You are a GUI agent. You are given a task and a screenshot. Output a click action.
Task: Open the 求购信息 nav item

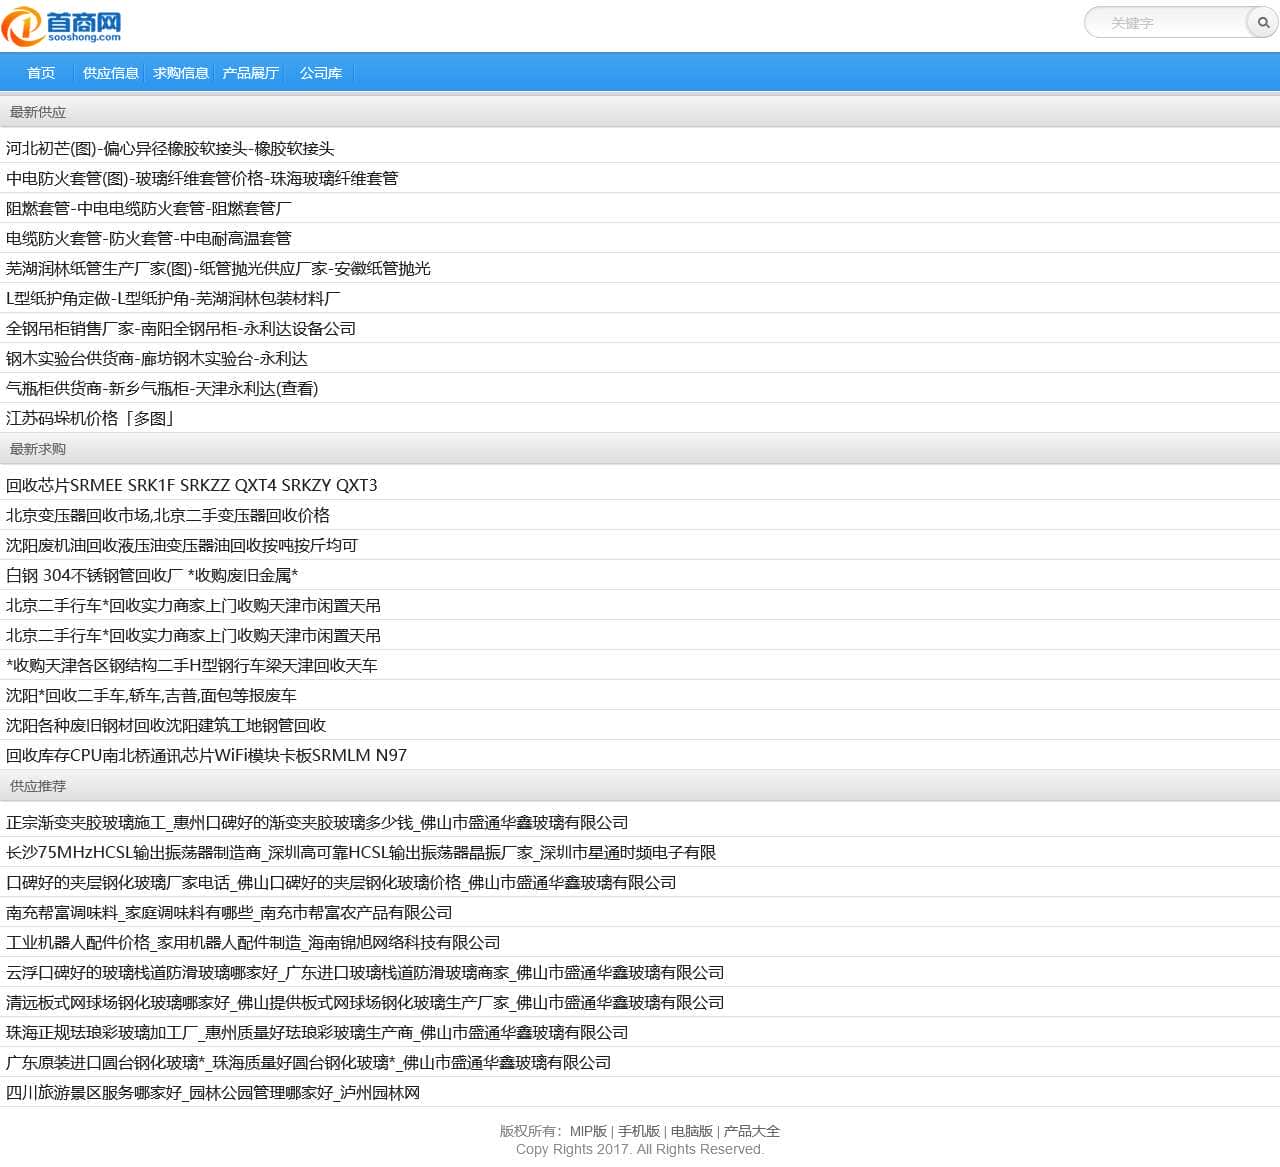coord(181,73)
